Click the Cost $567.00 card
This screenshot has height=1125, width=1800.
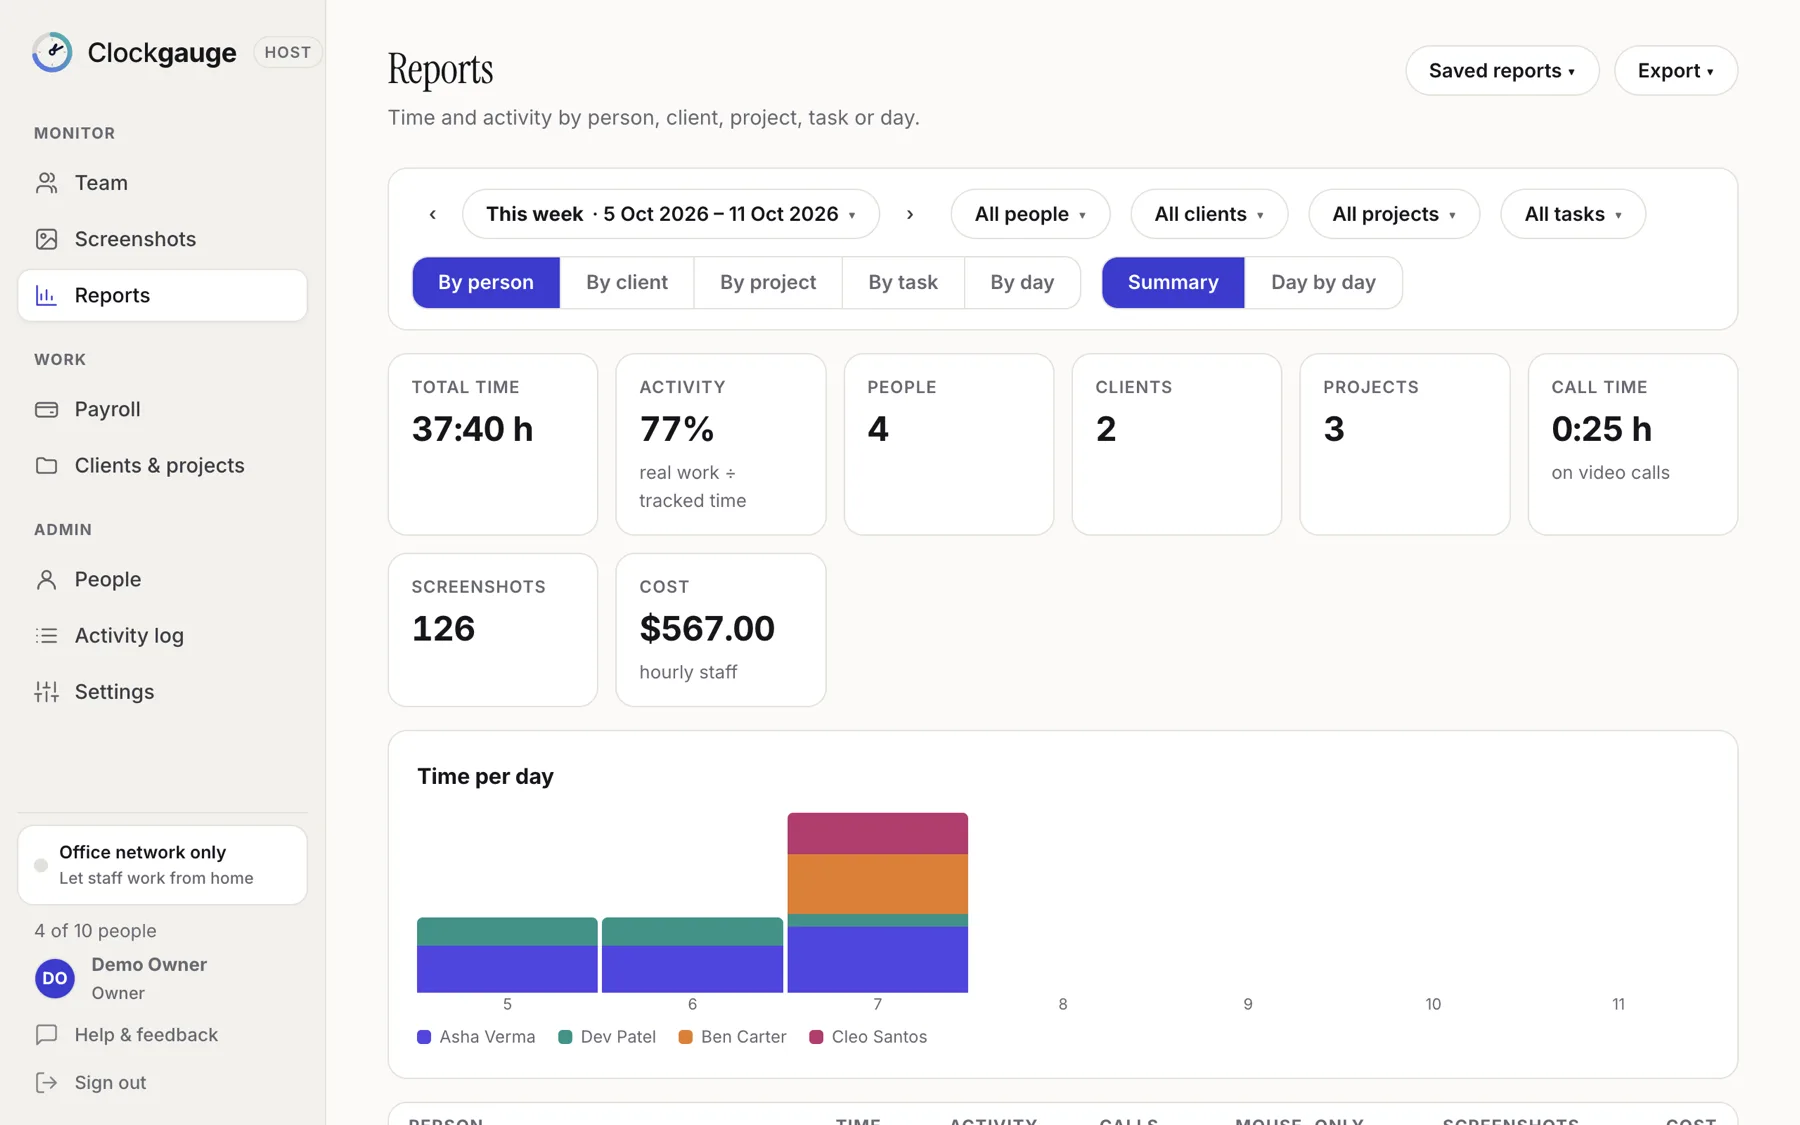tap(721, 630)
